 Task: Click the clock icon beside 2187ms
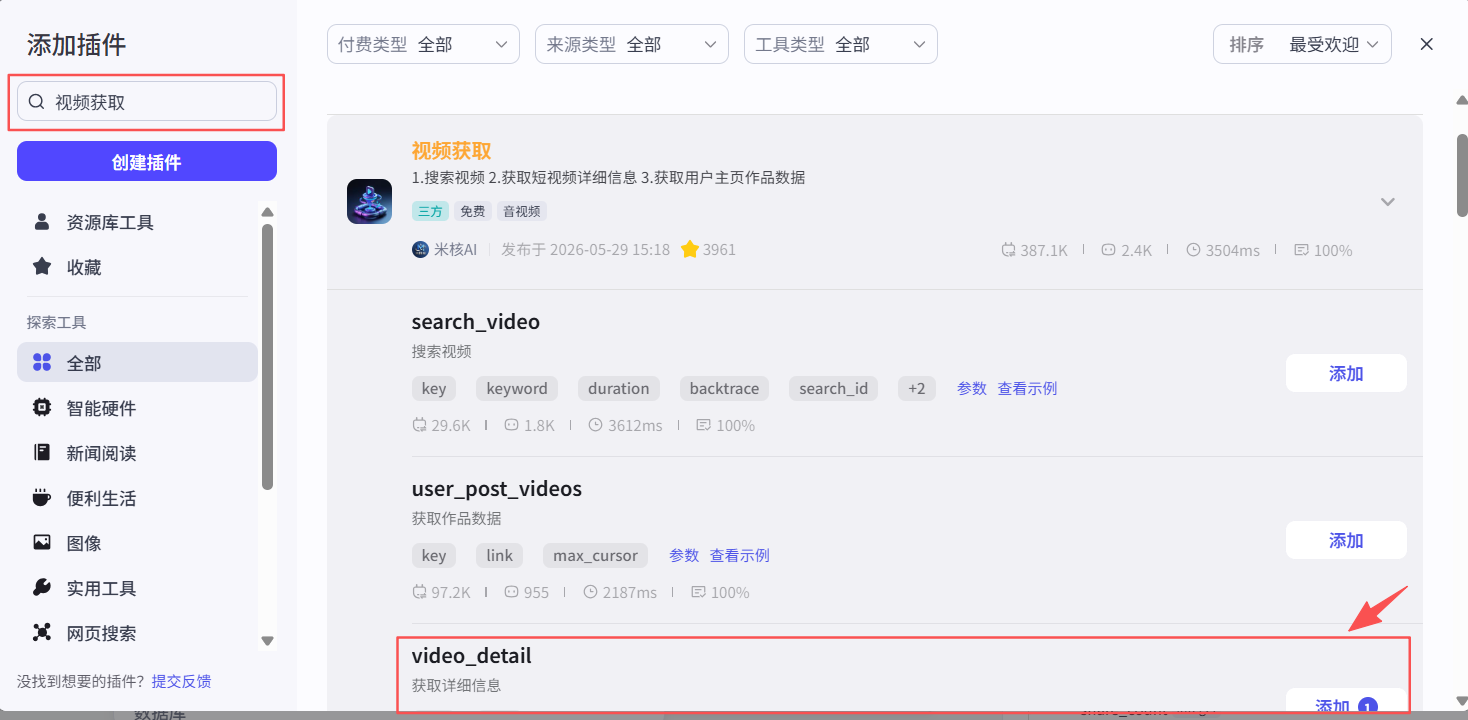coord(590,592)
